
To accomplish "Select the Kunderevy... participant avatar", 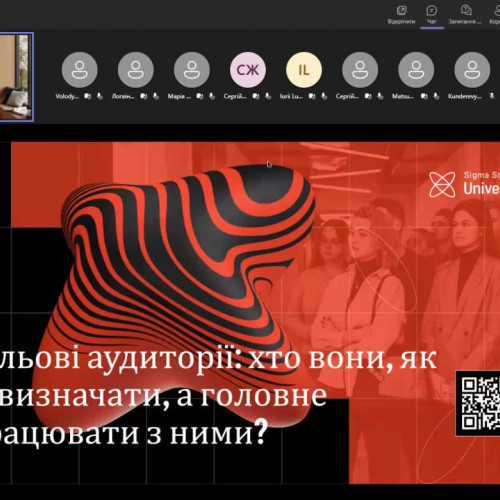I will 472,70.
